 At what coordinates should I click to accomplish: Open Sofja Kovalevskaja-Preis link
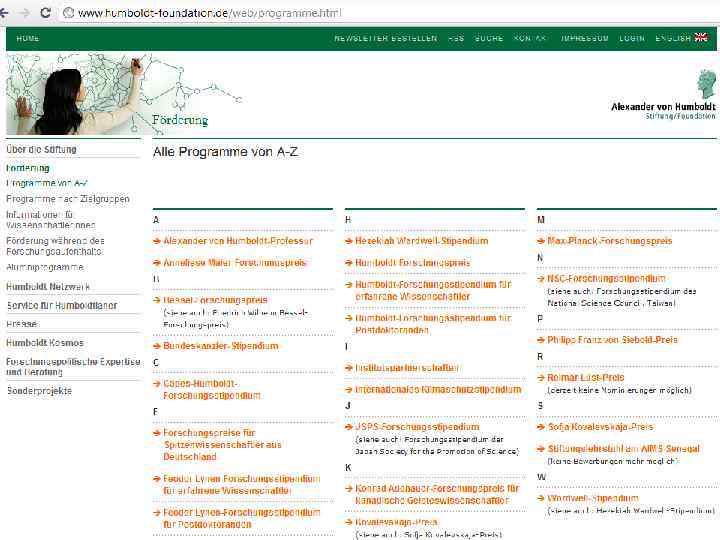pos(600,427)
